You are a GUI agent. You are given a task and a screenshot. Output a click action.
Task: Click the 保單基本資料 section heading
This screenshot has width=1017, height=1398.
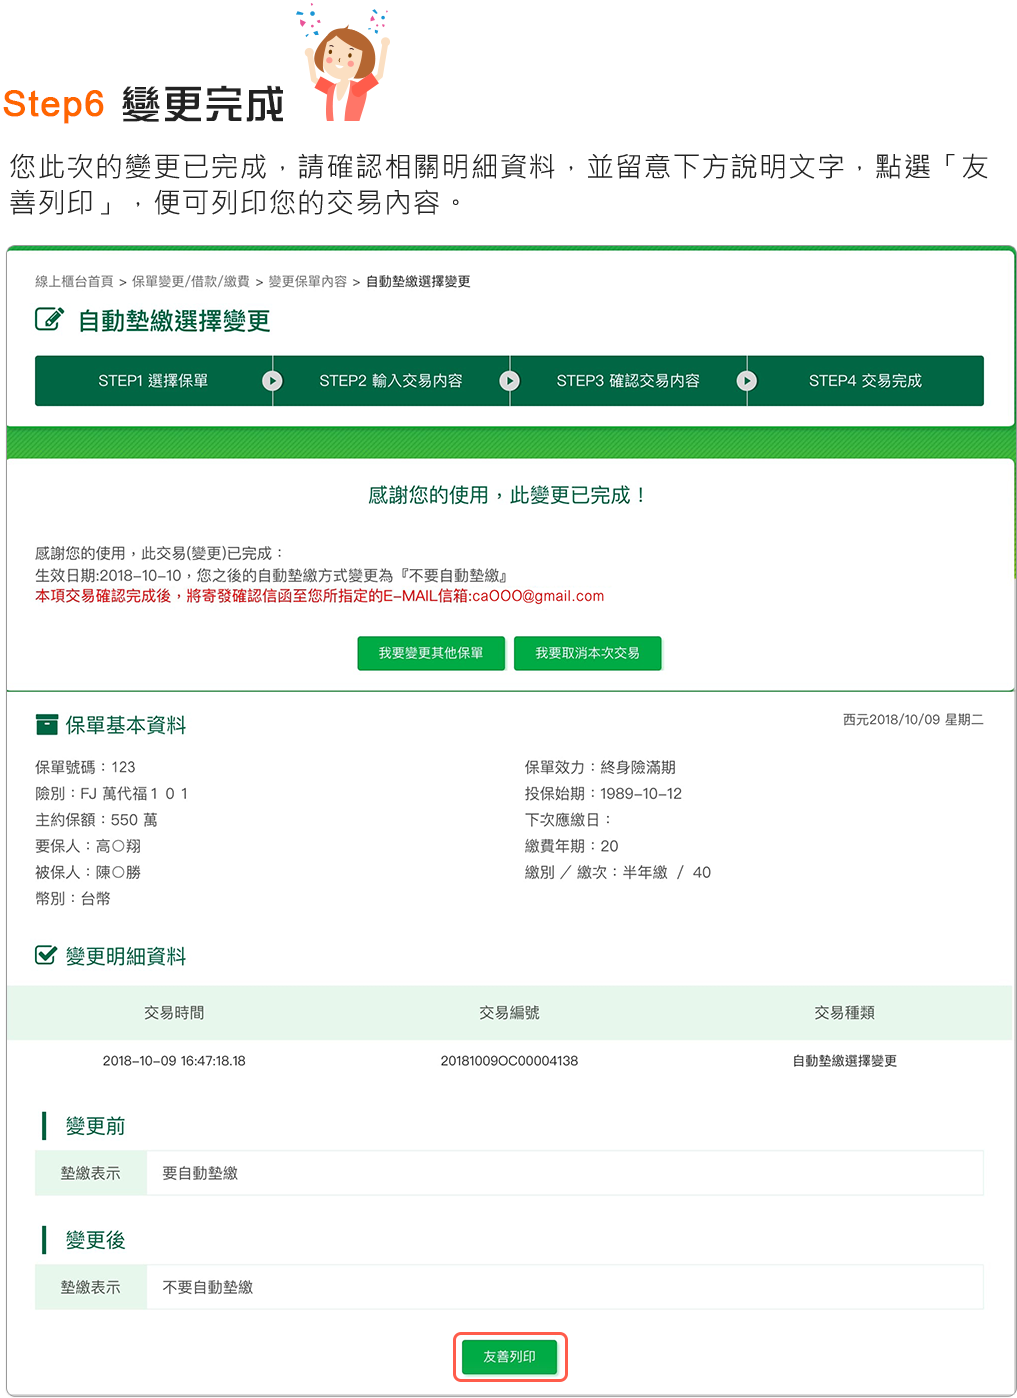126,725
